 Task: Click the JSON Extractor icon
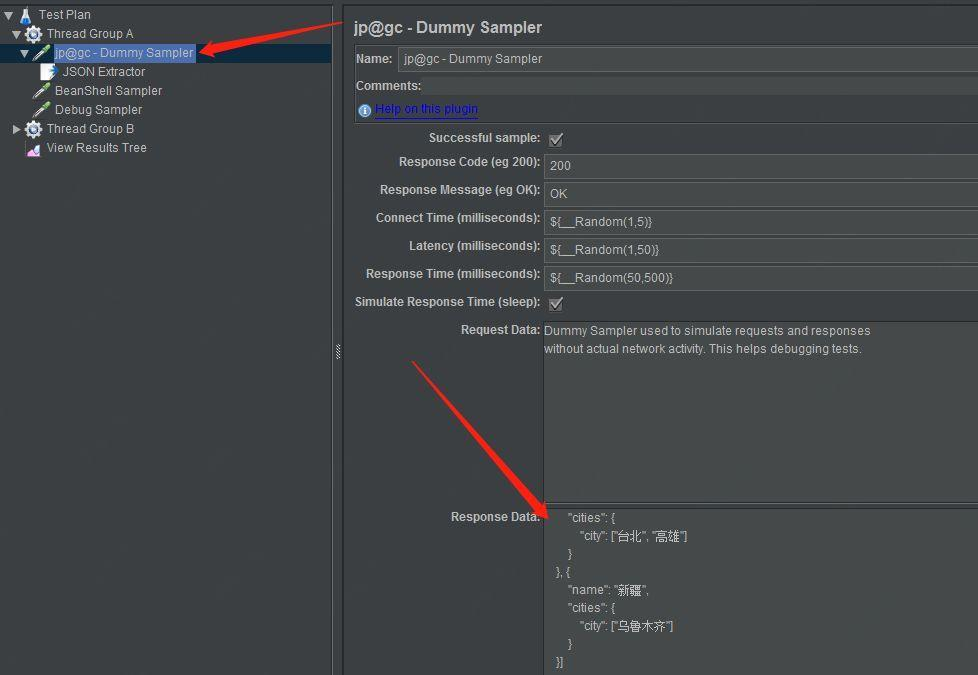[x=48, y=72]
